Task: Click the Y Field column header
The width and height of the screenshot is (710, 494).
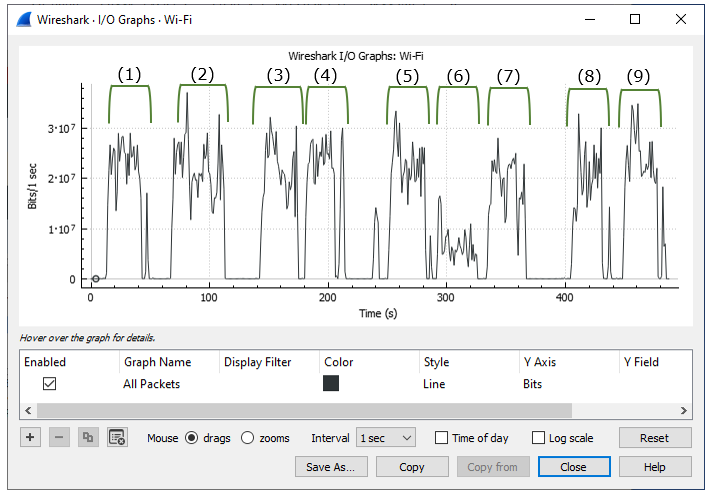Action: pyautogui.click(x=641, y=362)
